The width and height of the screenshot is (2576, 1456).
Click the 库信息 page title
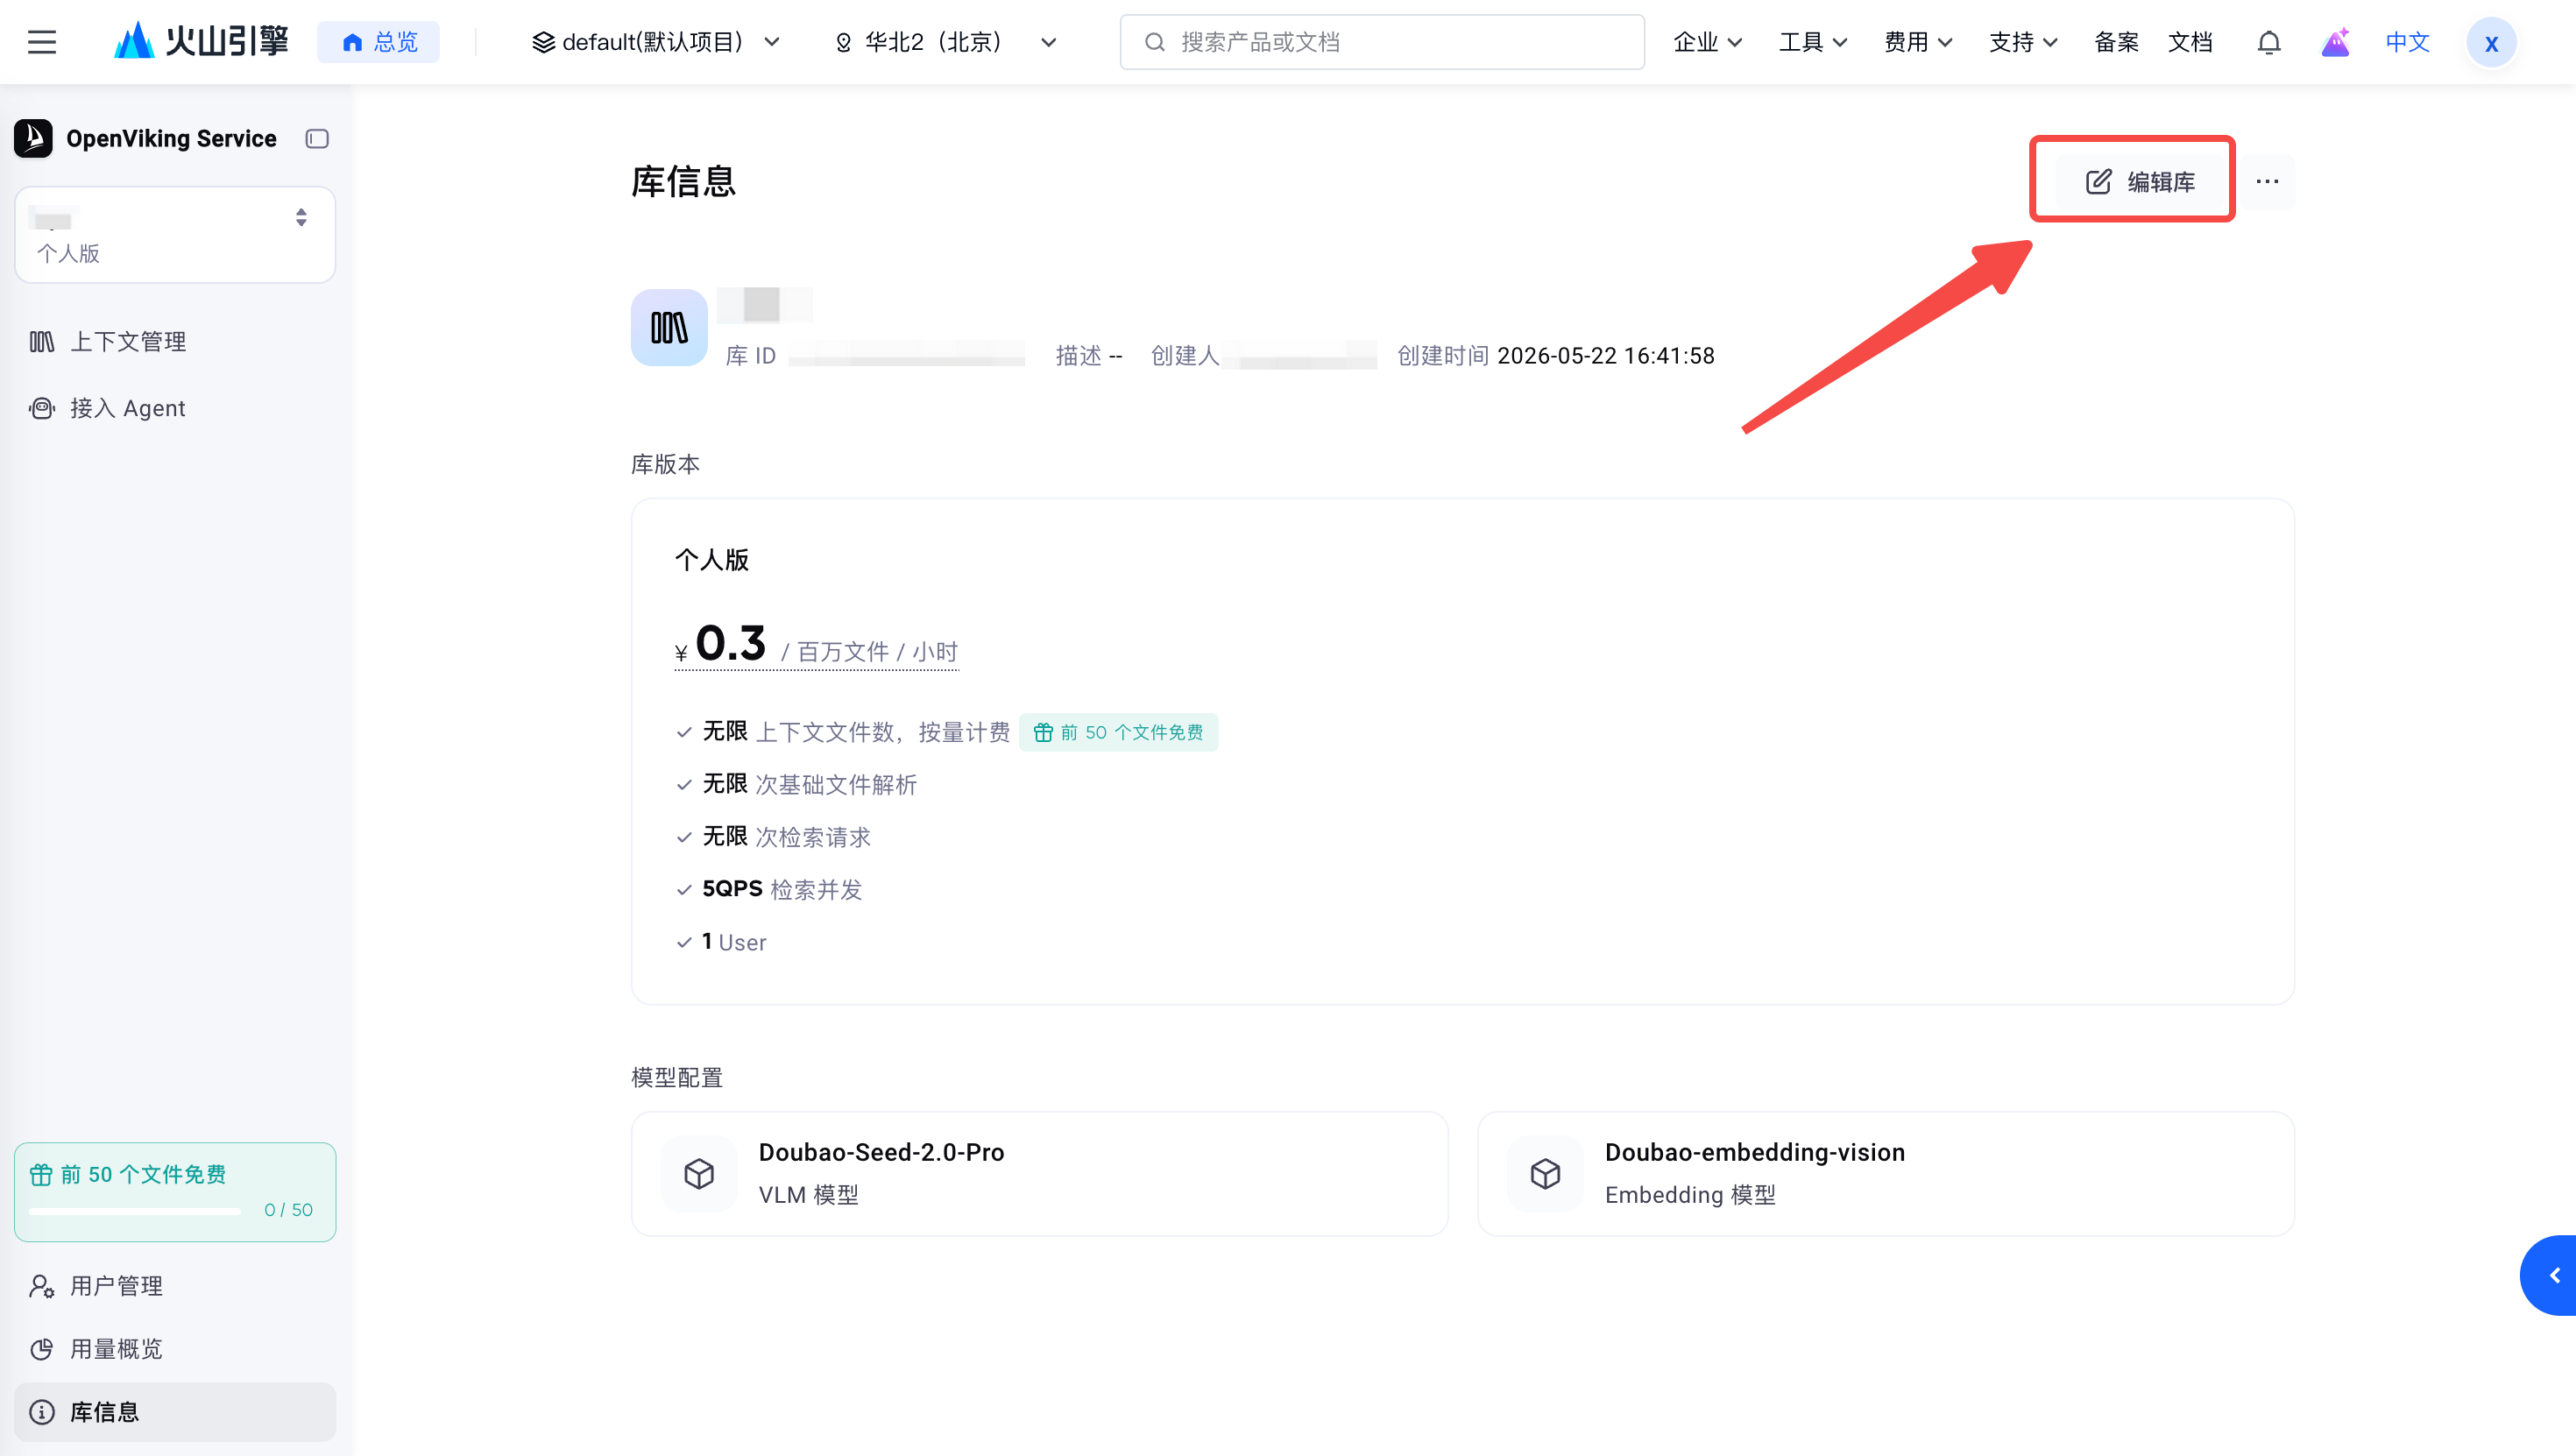[x=684, y=181]
